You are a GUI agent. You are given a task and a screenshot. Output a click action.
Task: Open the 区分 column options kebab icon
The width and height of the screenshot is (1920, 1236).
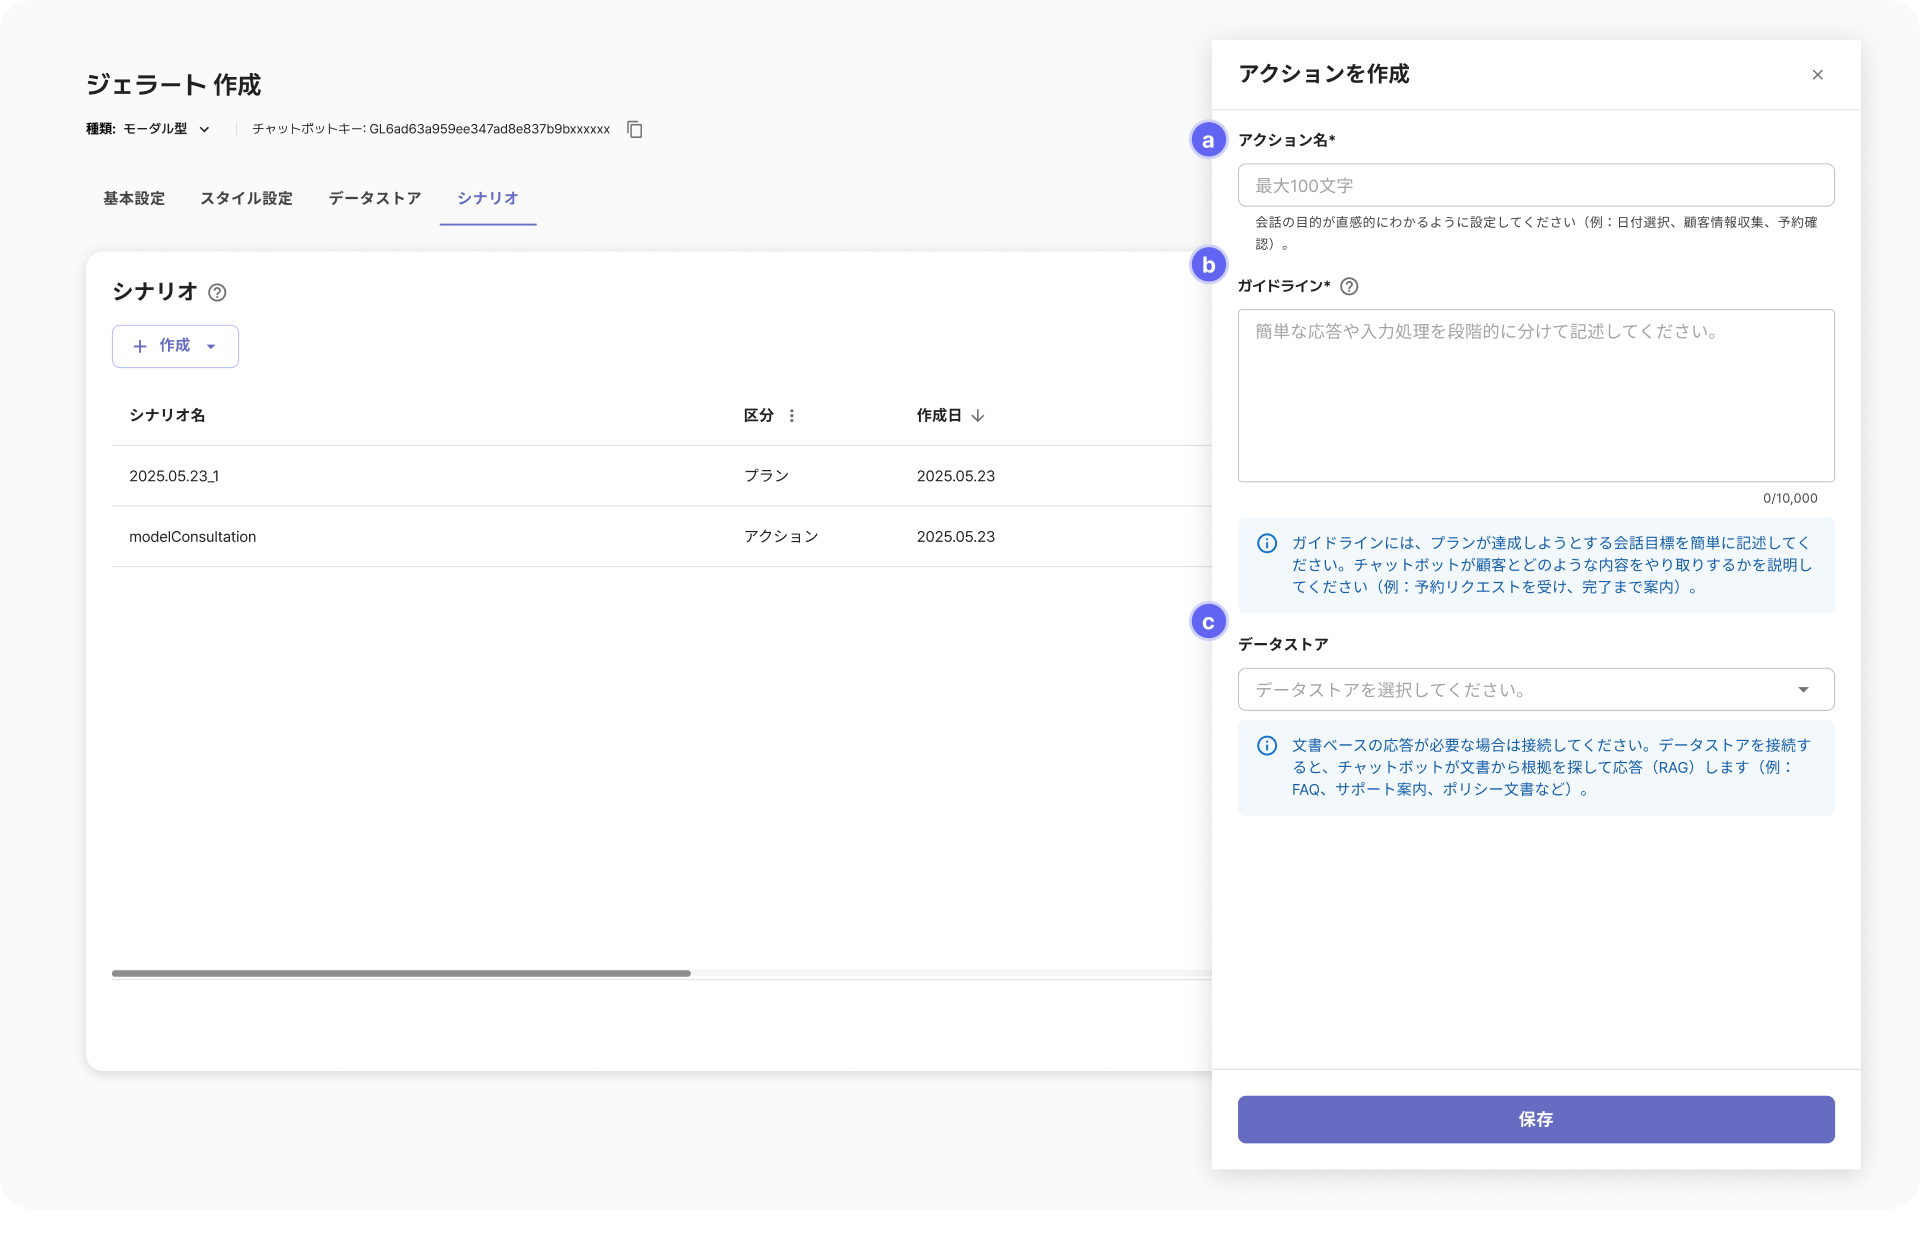[x=792, y=415]
